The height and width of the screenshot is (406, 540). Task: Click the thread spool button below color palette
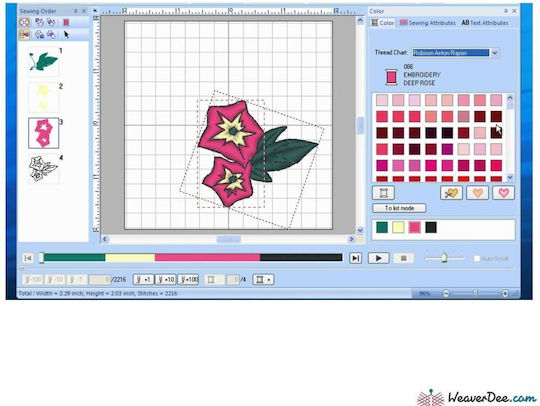coord(383,193)
